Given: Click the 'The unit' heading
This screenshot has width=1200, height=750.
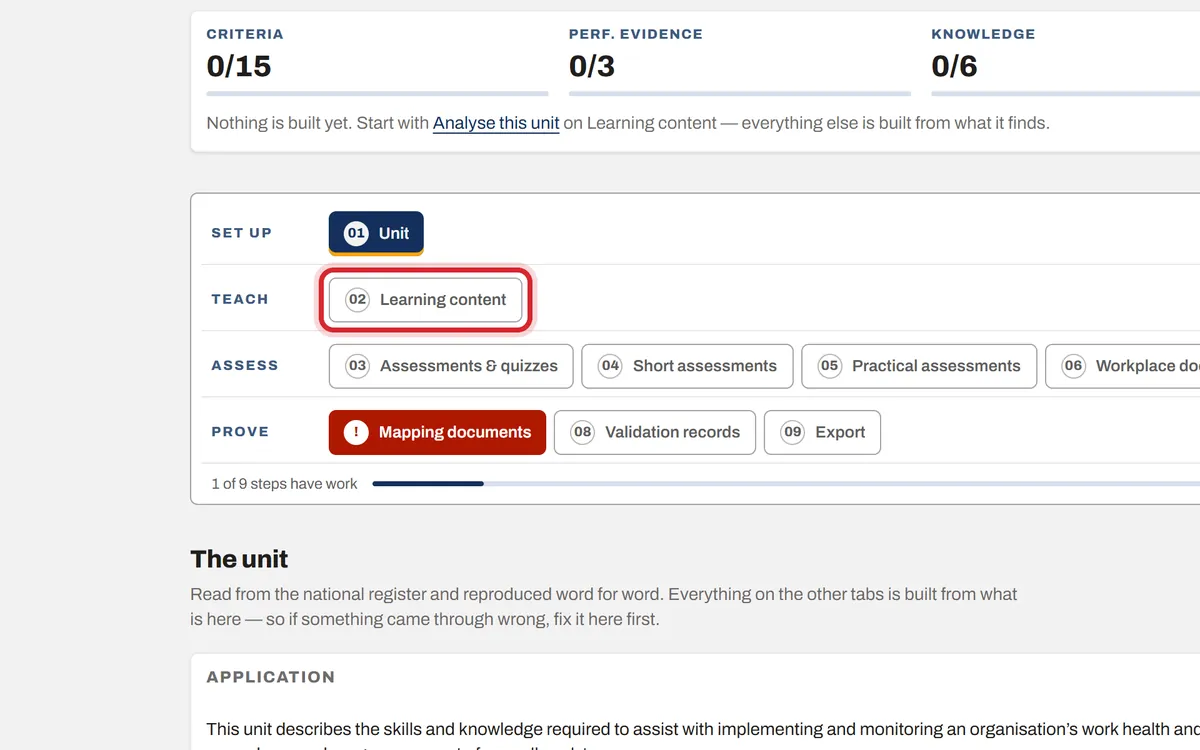Looking at the screenshot, I should click(x=239, y=559).
